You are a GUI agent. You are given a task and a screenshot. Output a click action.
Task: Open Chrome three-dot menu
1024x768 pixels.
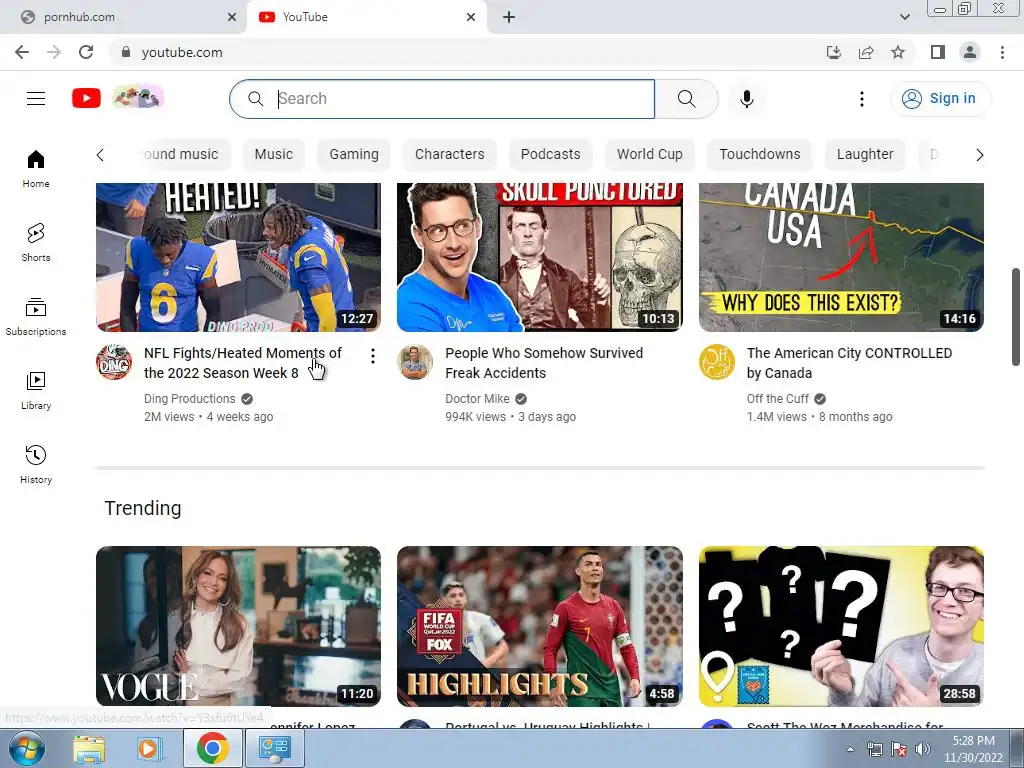tap(1002, 52)
